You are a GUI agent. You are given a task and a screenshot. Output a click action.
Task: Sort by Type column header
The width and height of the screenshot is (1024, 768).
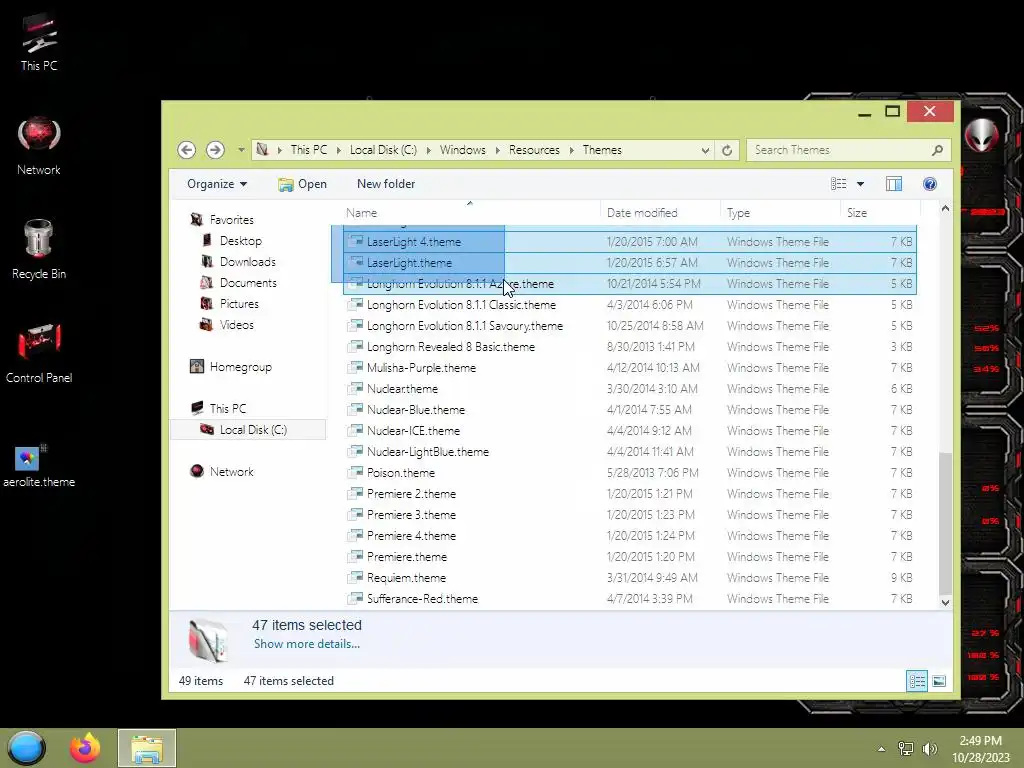tap(780, 213)
